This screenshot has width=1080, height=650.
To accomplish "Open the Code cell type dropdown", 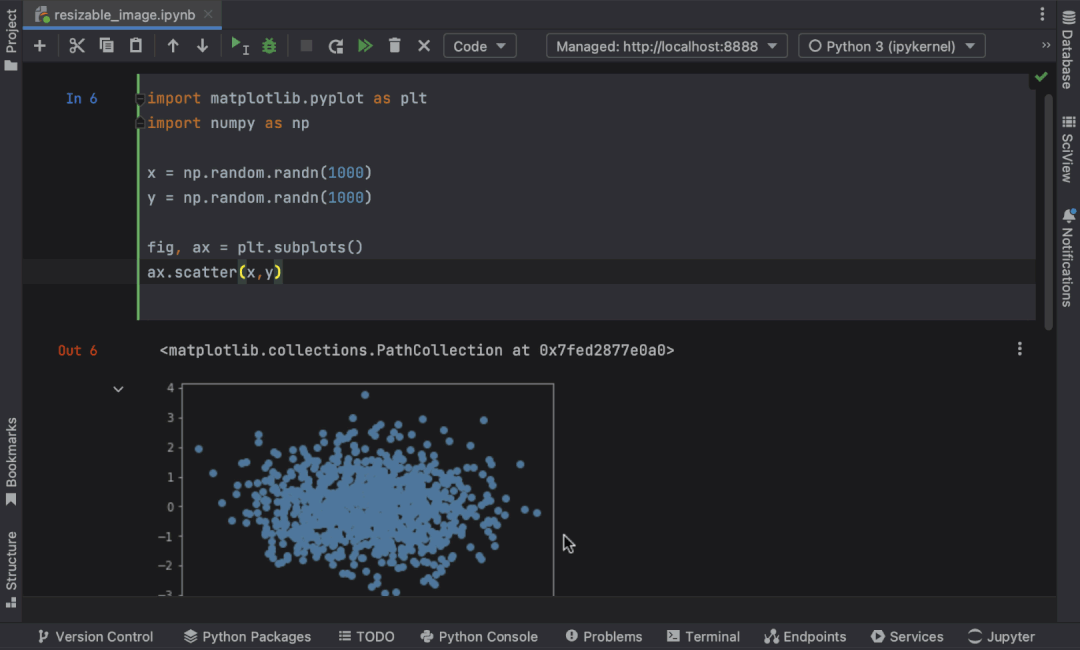I will click(479, 45).
